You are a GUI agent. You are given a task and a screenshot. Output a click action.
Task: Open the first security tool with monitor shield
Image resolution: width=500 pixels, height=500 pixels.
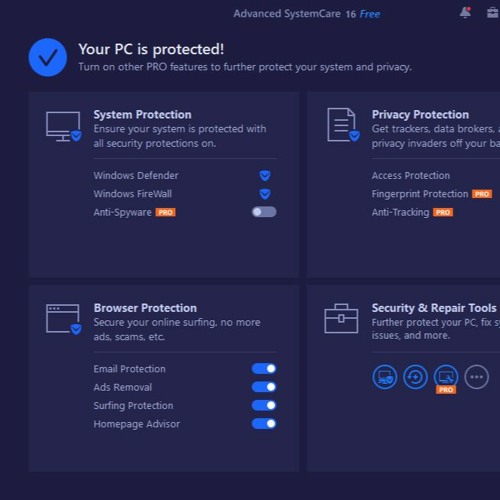385,377
